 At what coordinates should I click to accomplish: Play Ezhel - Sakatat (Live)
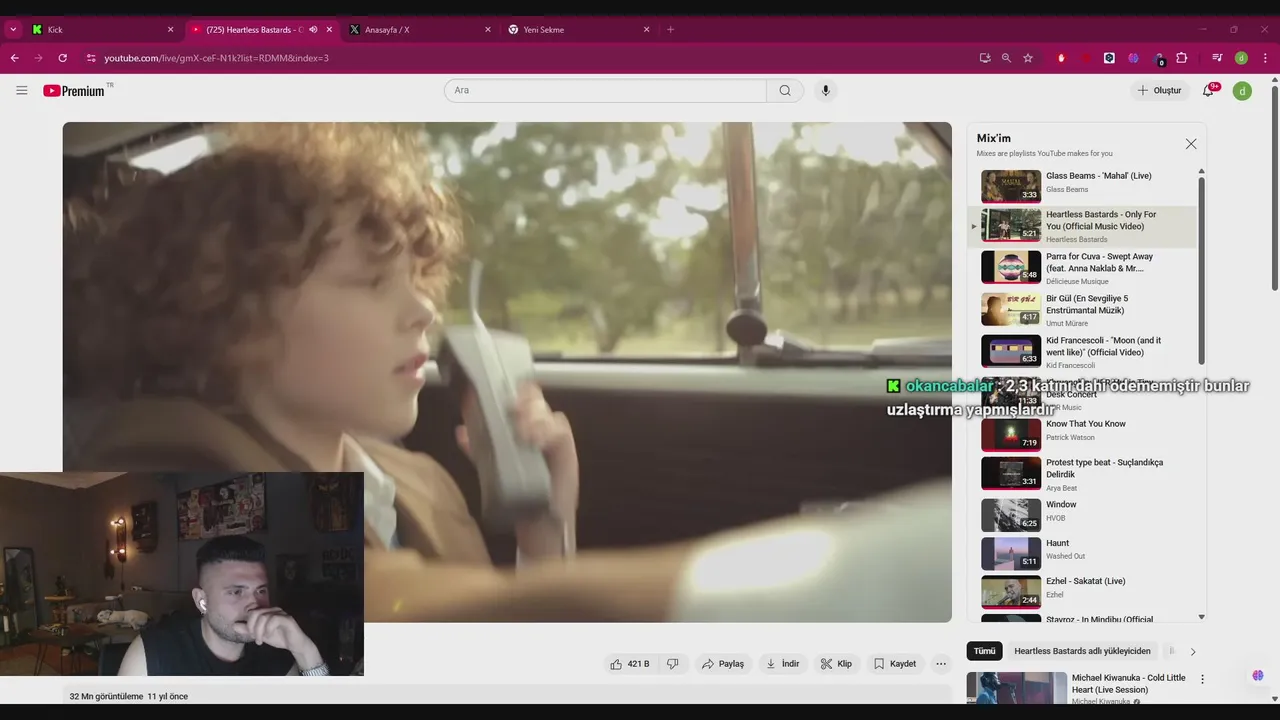(x=1080, y=591)
